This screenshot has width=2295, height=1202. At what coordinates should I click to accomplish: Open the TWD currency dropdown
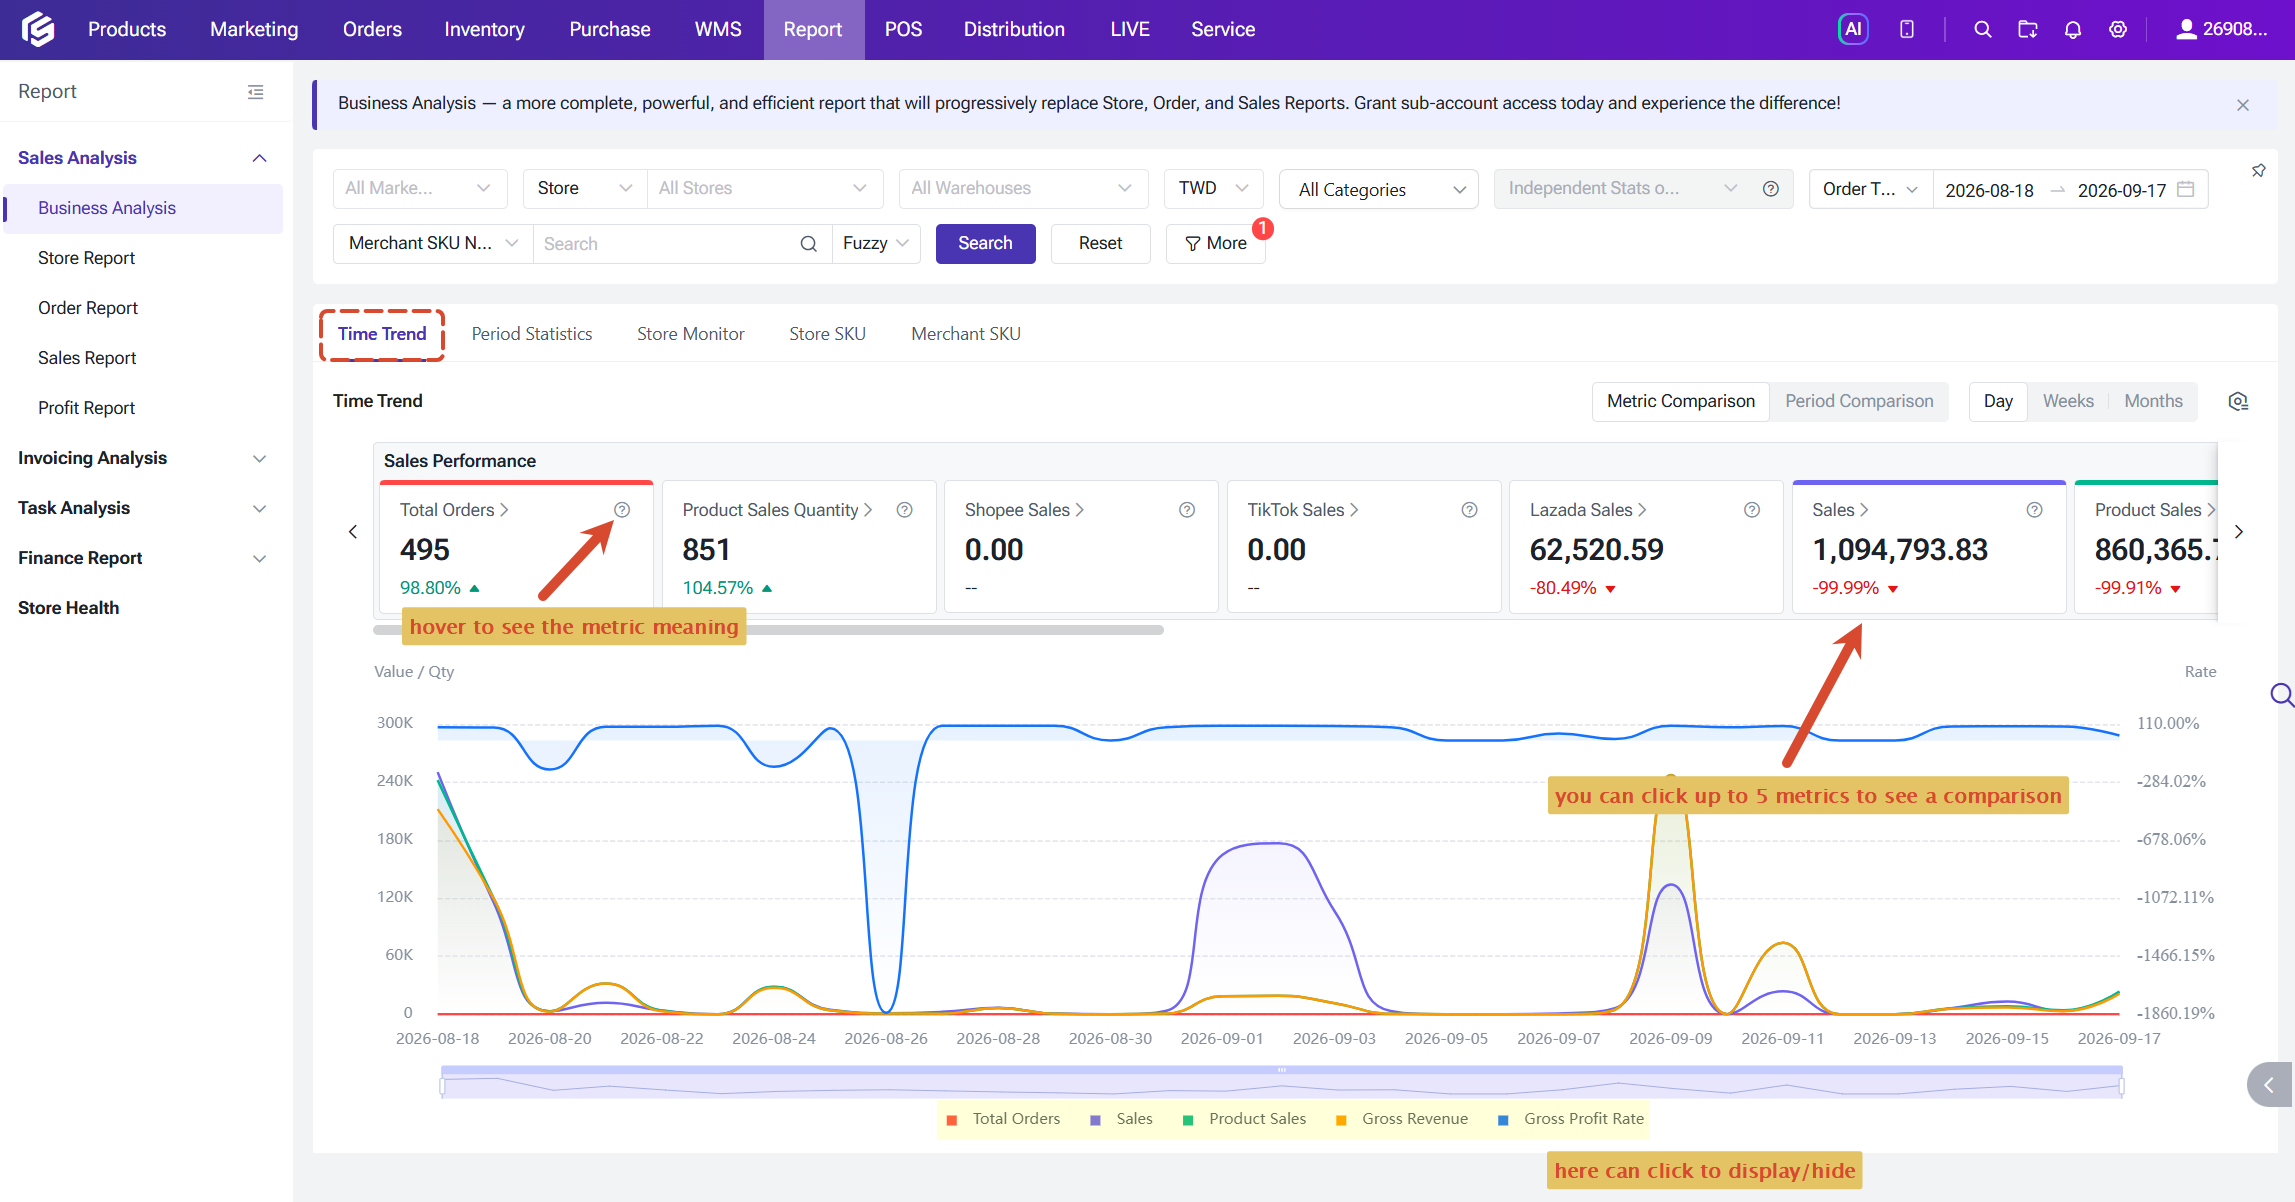(1213, 188)
